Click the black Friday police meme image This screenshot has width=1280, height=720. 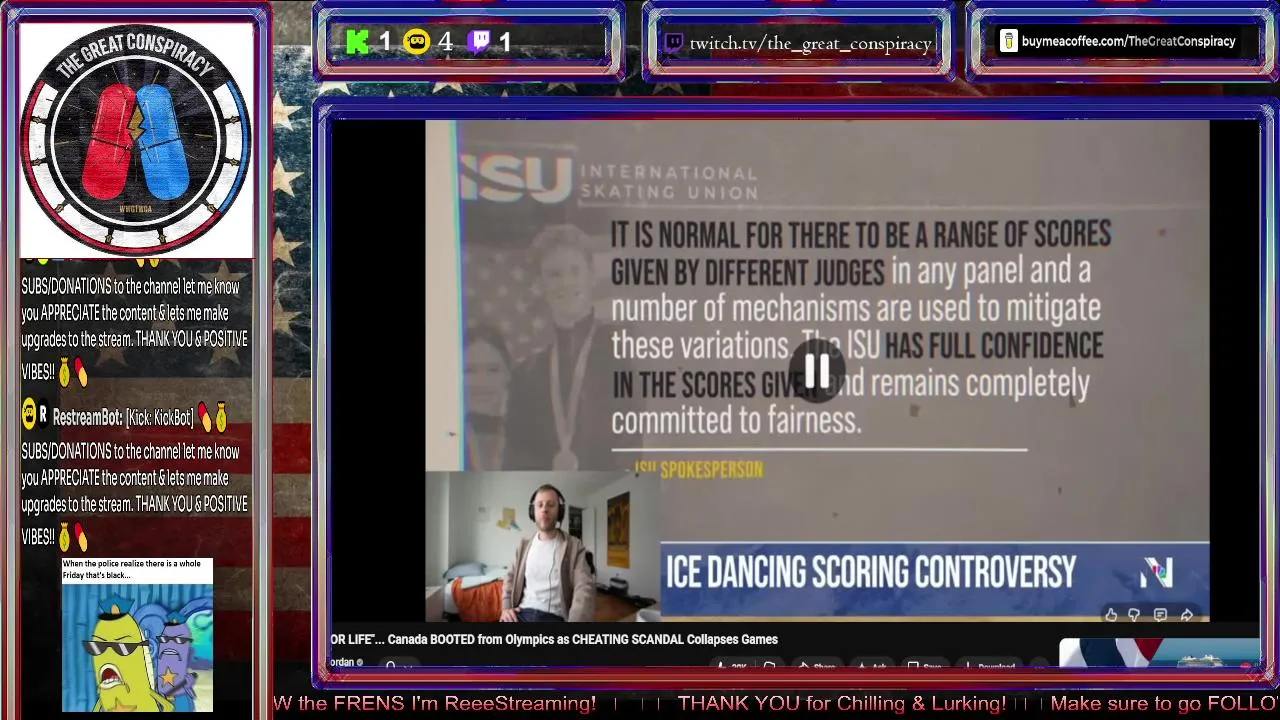tap(137, 635)
